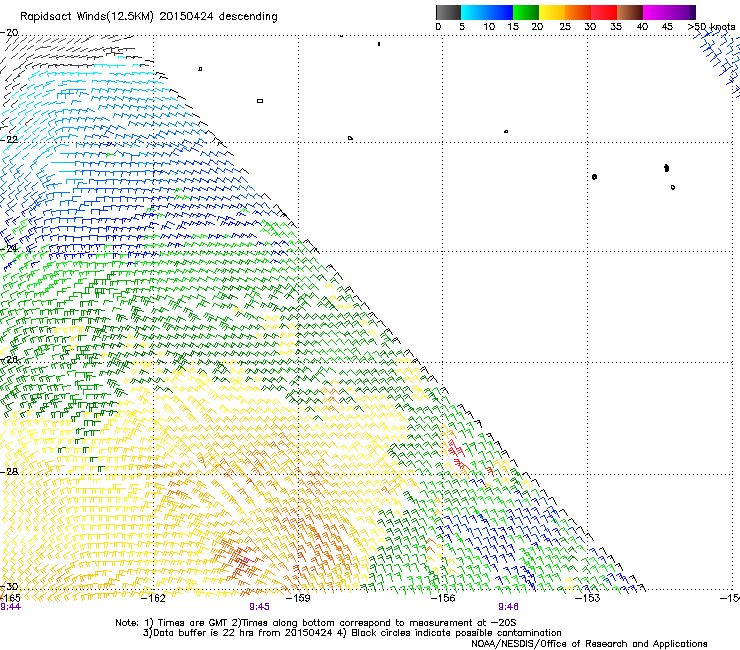Click the 'NOAA/NESDIS/Office of Research and Applications' credit

coord(589,644)
